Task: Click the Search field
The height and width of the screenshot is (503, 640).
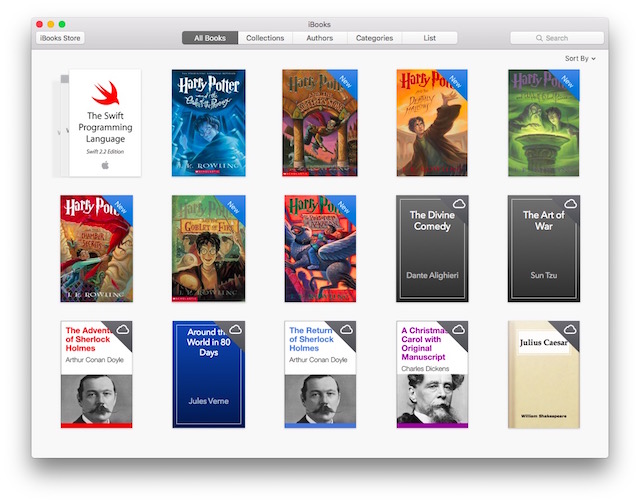Action: pyautogui.click(x=557, y=38)
